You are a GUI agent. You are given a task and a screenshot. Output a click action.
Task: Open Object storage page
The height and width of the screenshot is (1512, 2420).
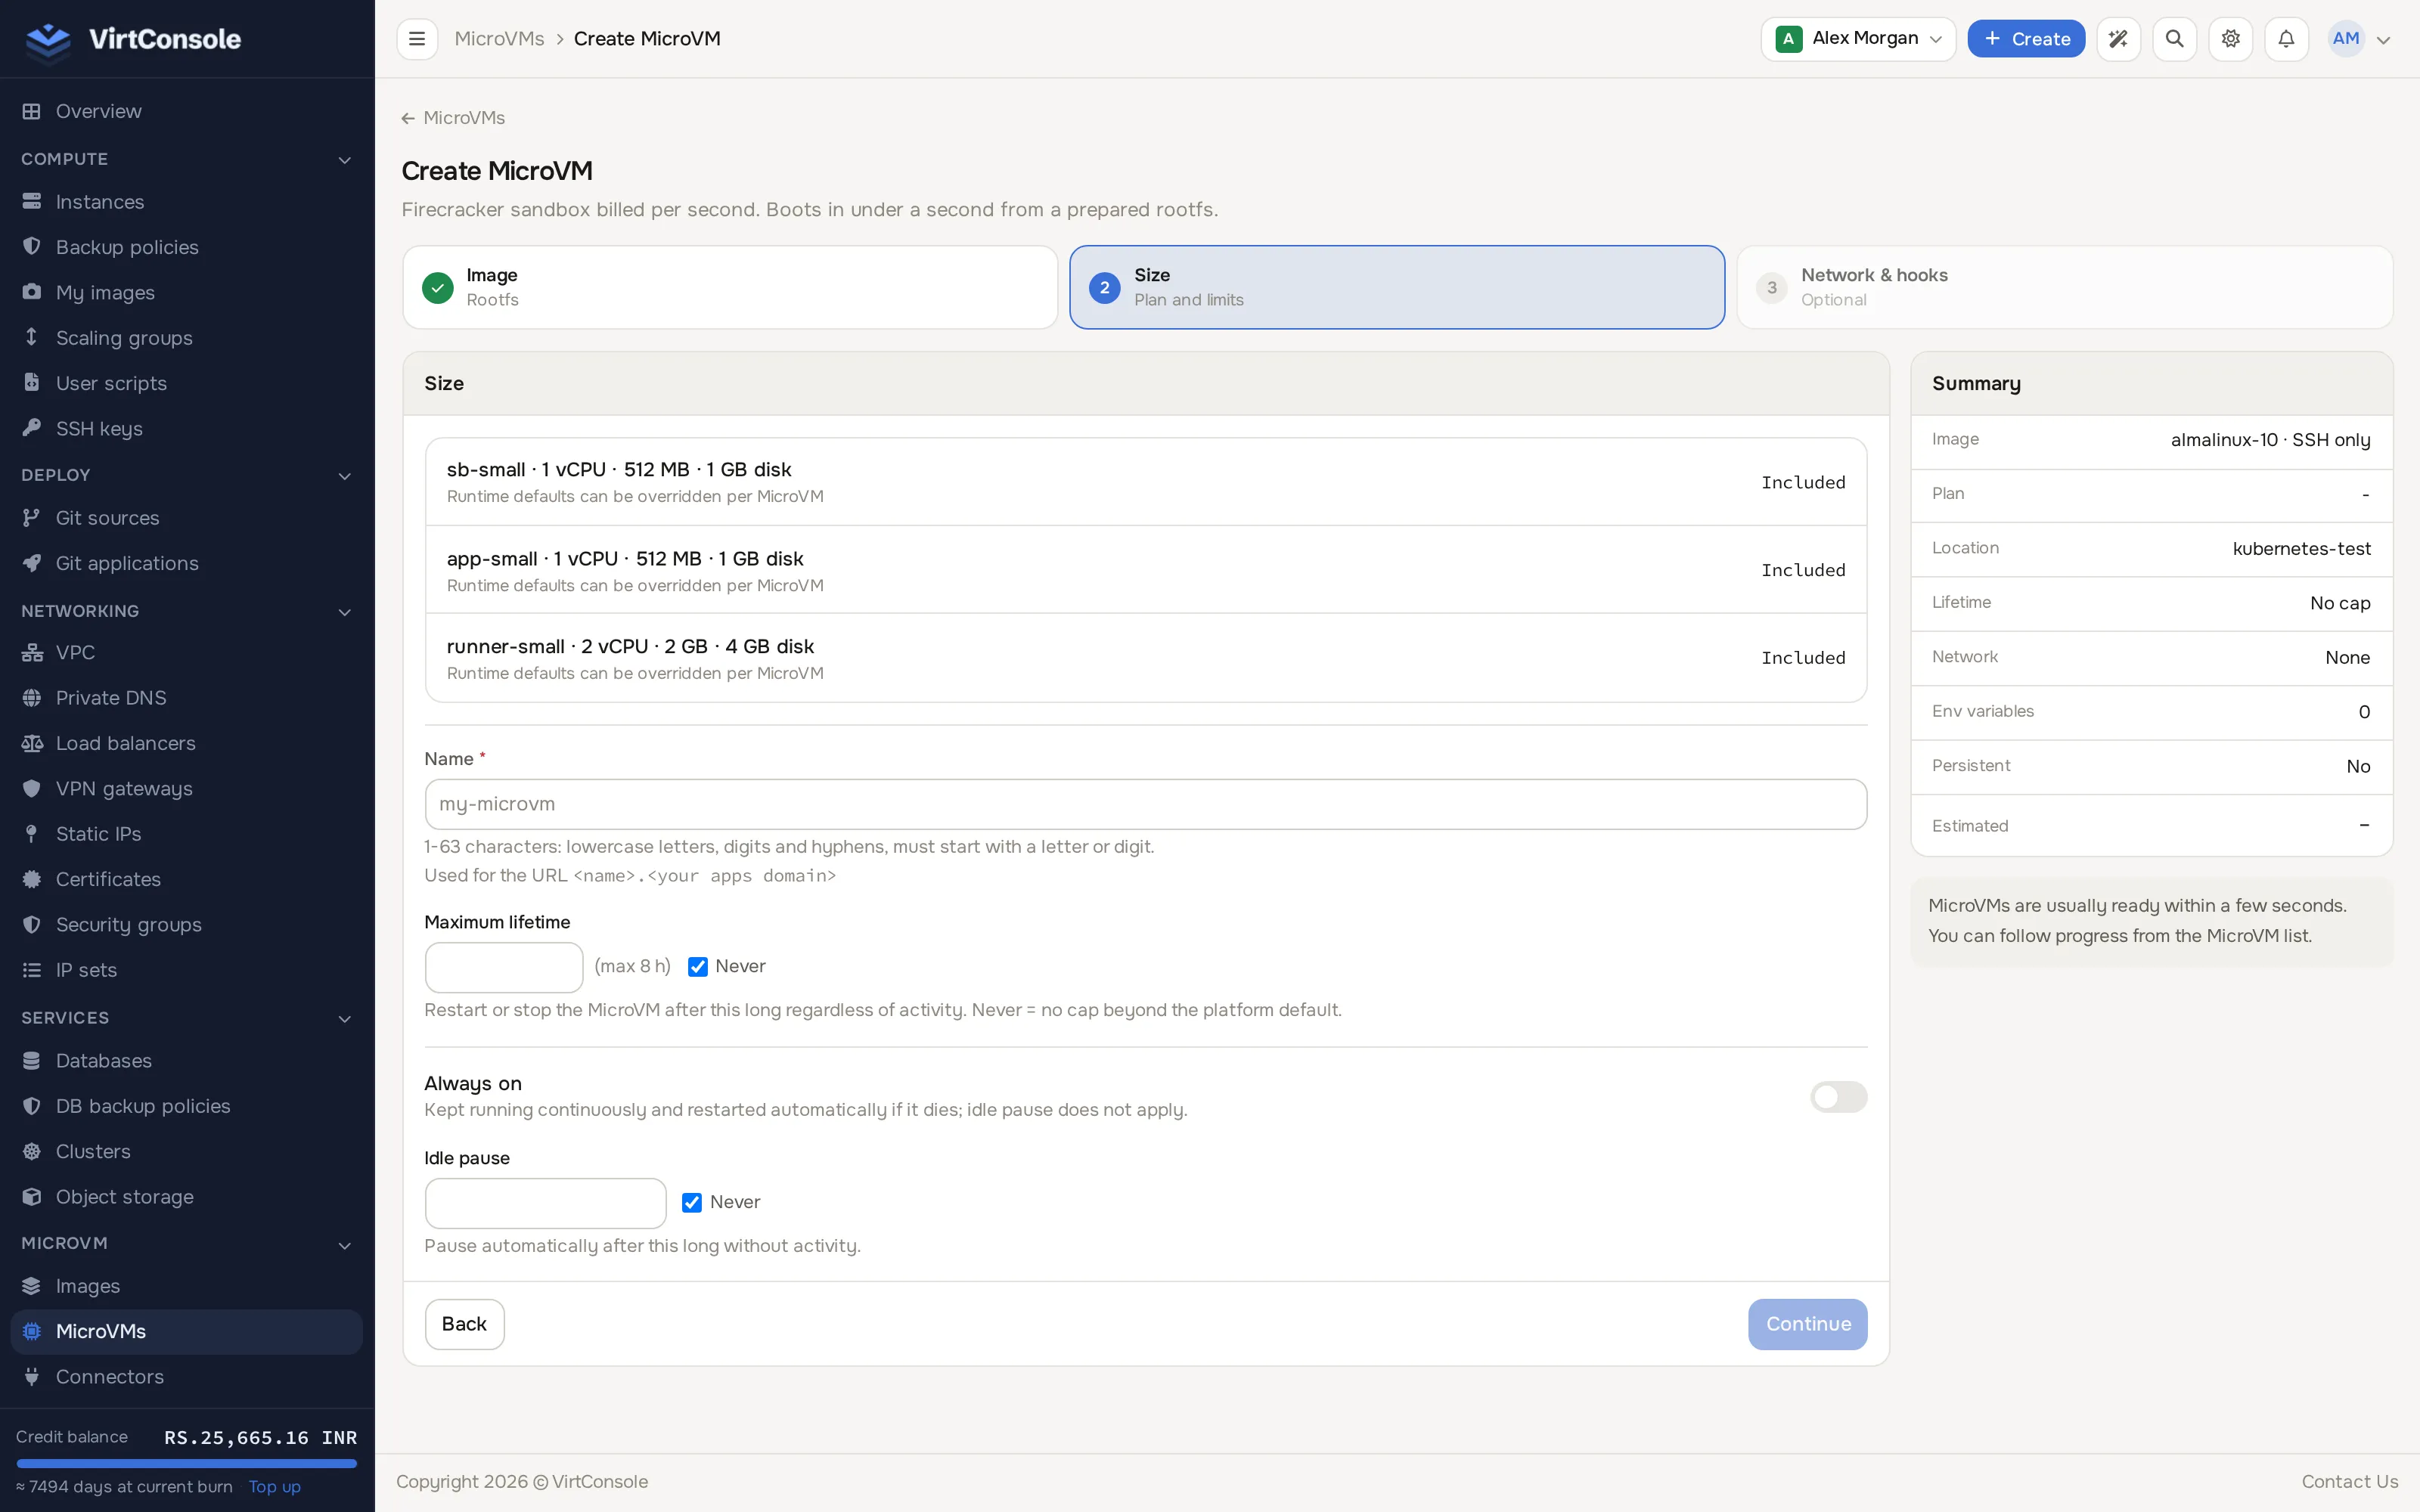[187, 1197]
